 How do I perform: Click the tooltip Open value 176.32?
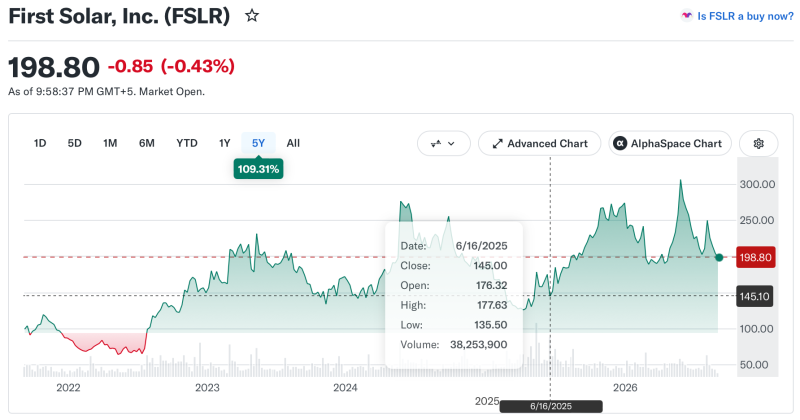(491, 285)
